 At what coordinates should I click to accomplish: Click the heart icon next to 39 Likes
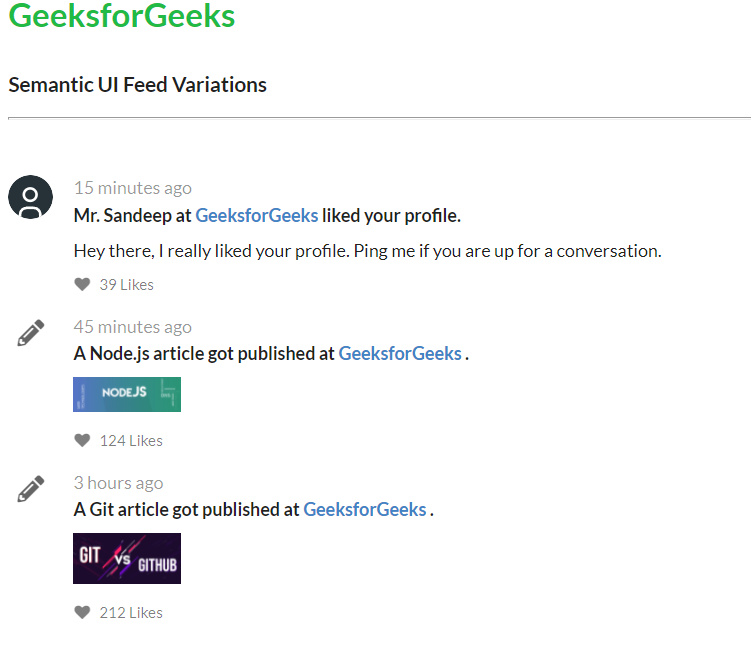pos(82,284)
